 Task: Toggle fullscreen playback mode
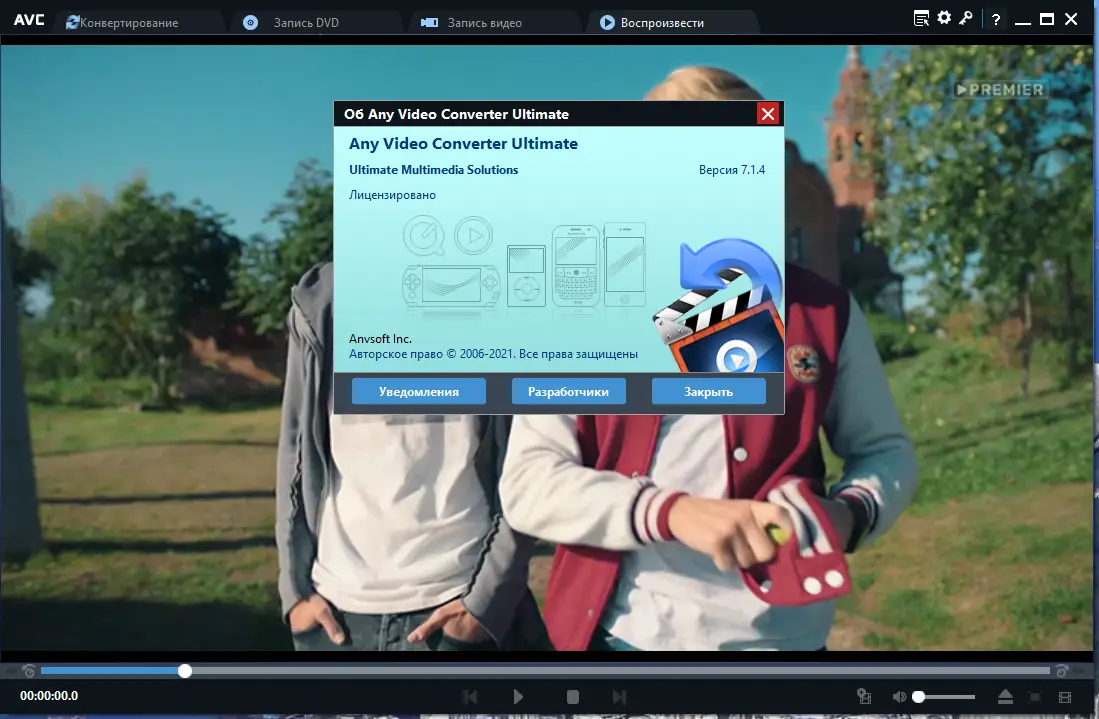pyautogui.click(x=1033, y=696)
